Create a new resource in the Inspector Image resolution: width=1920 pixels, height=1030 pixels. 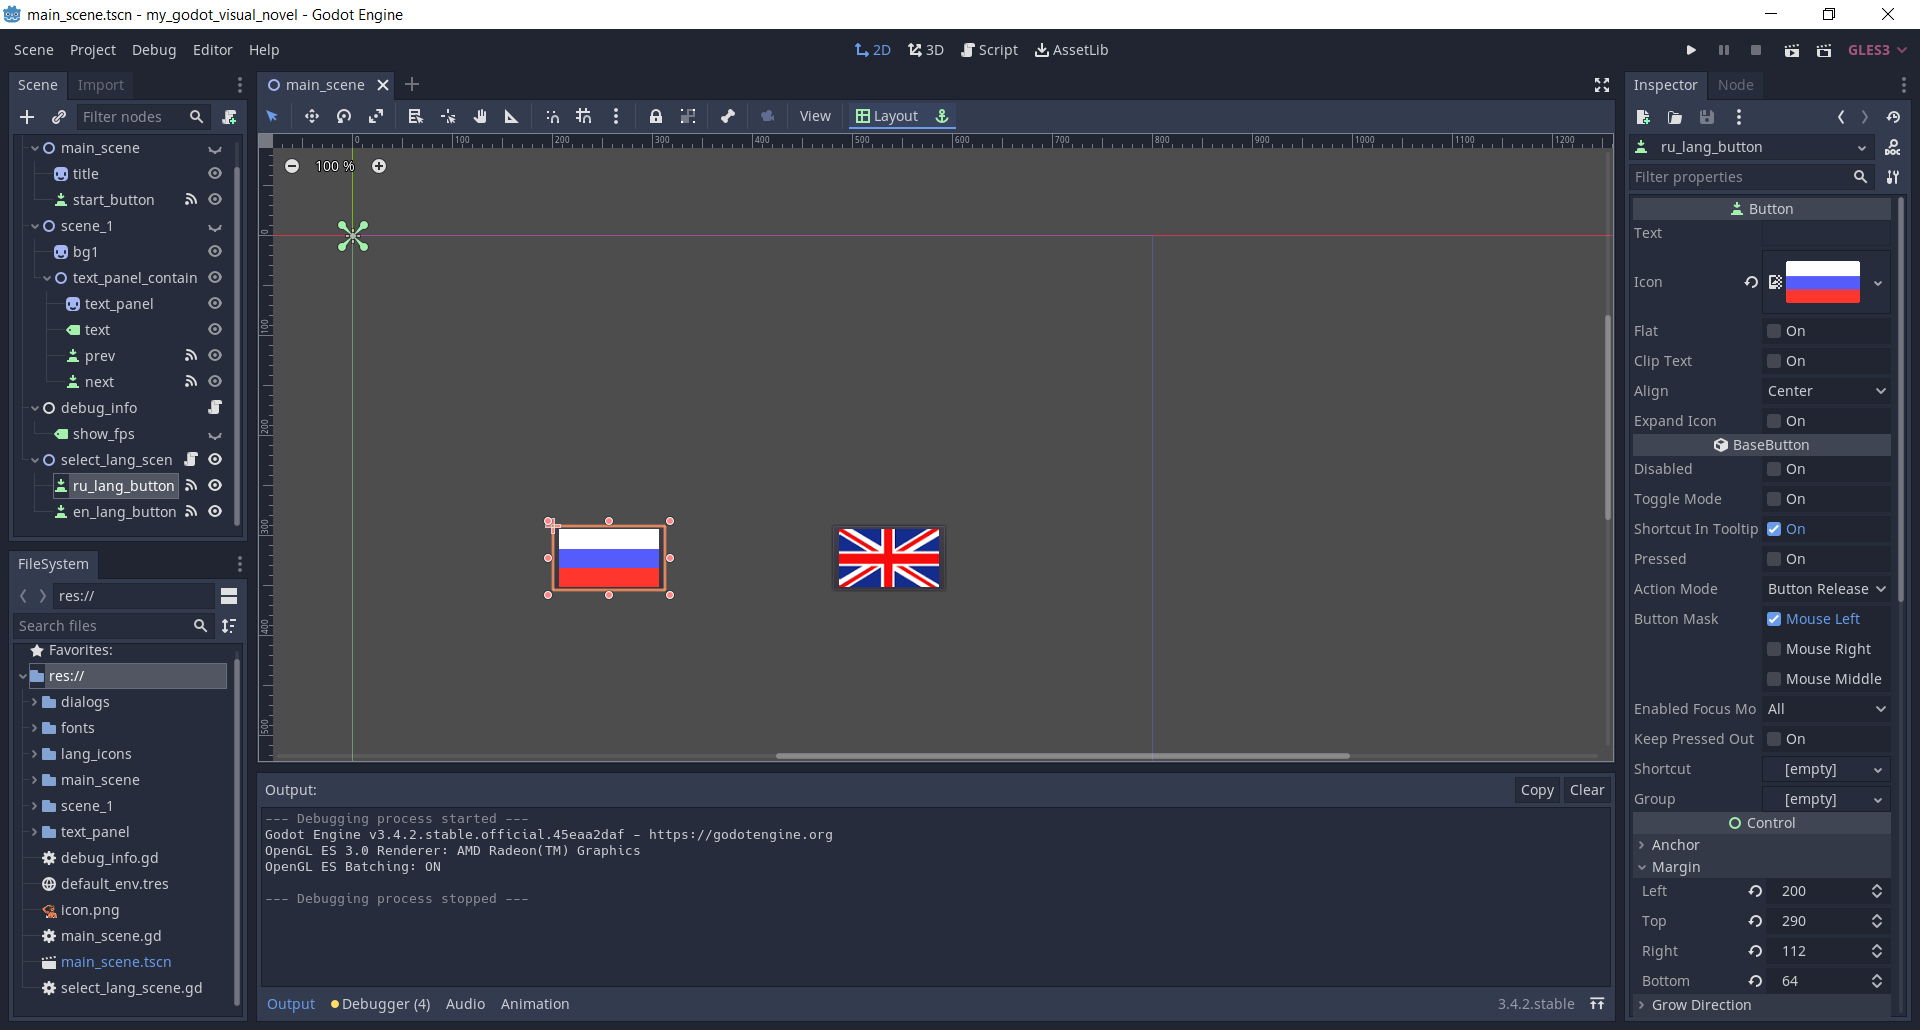tap(1643, 117)
